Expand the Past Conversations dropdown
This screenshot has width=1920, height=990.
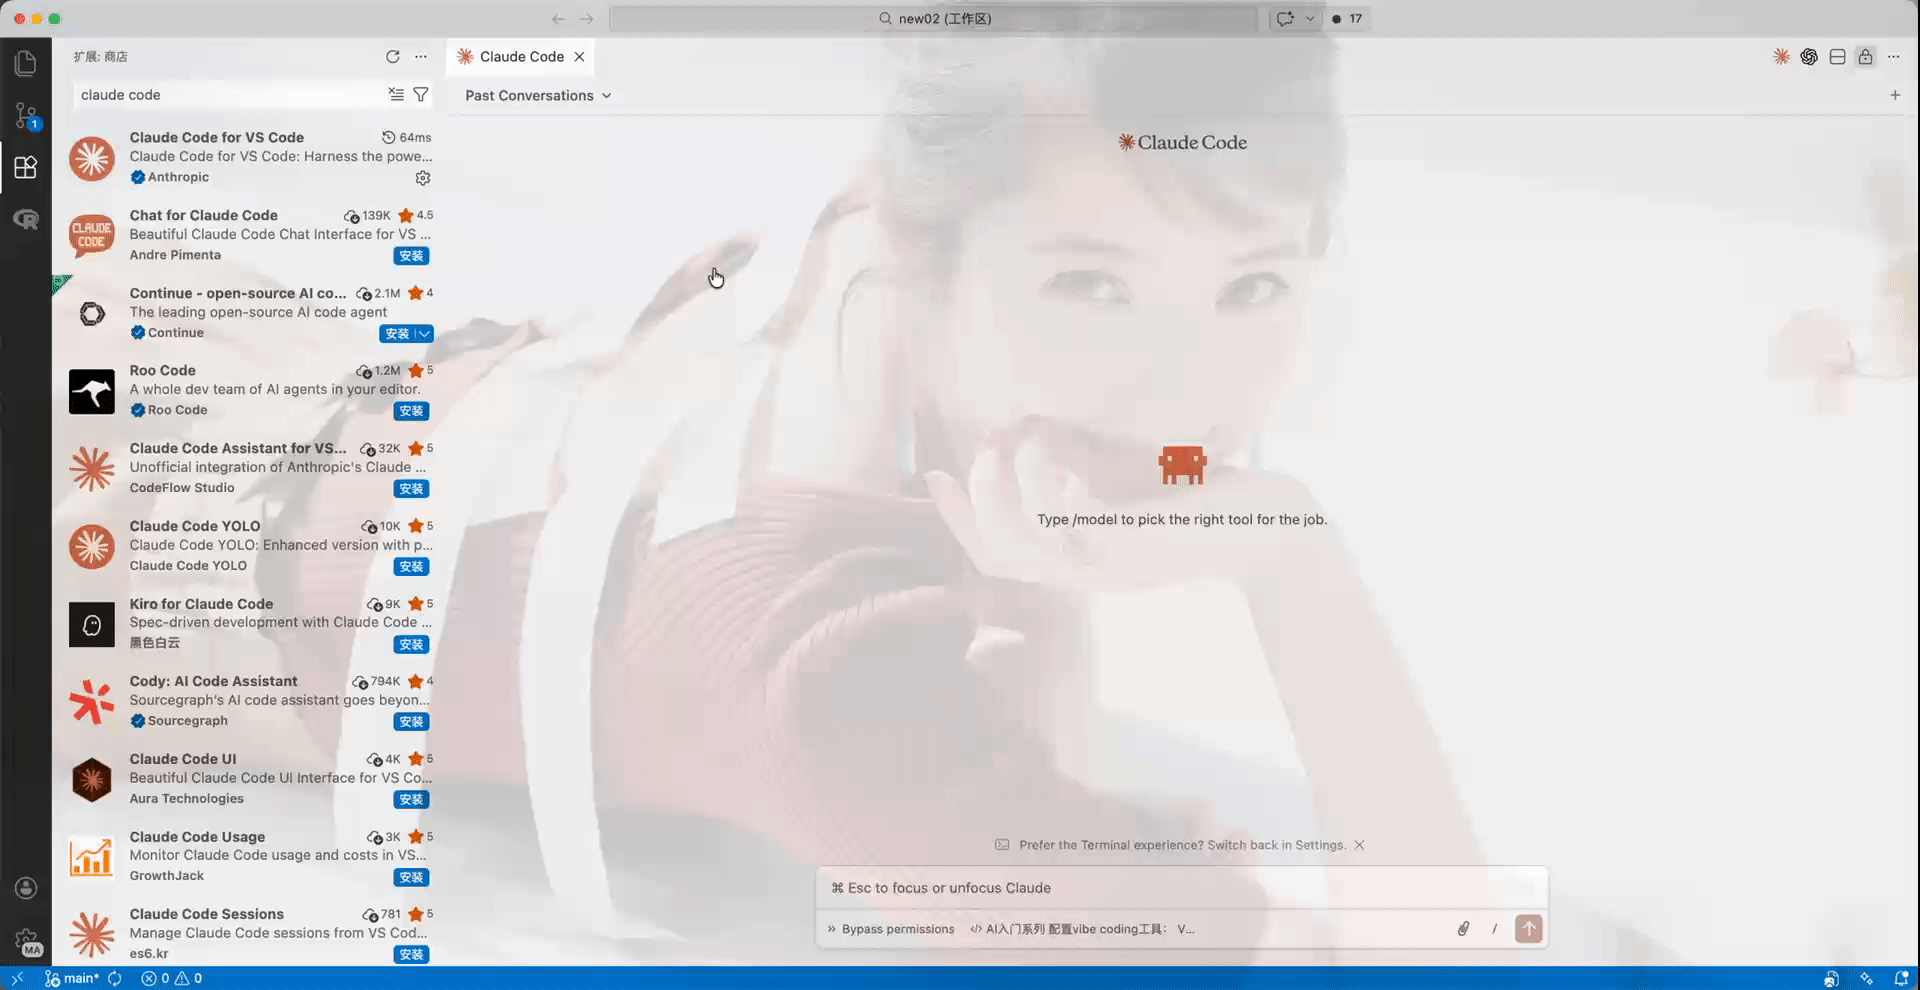(538, 96)
